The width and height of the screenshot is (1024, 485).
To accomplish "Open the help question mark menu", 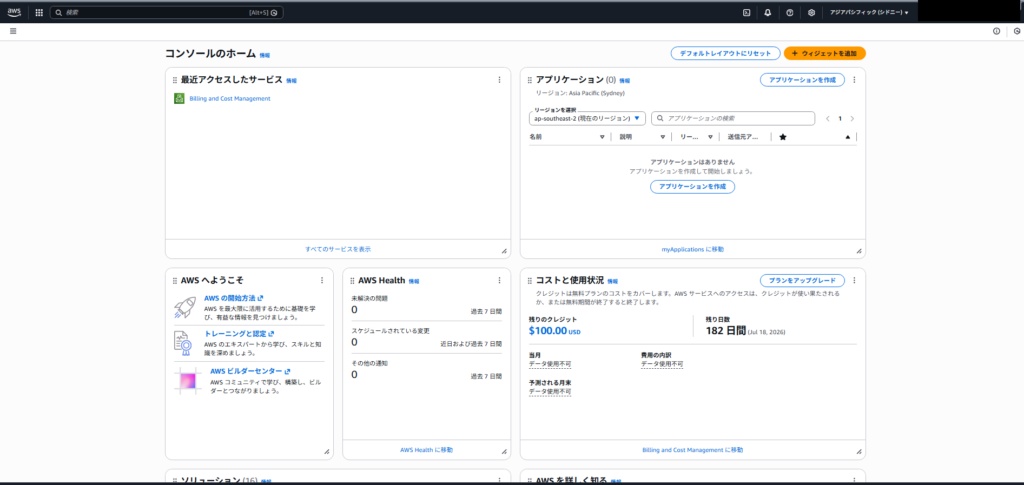I will pyautogui.click(x=790, y=13).
